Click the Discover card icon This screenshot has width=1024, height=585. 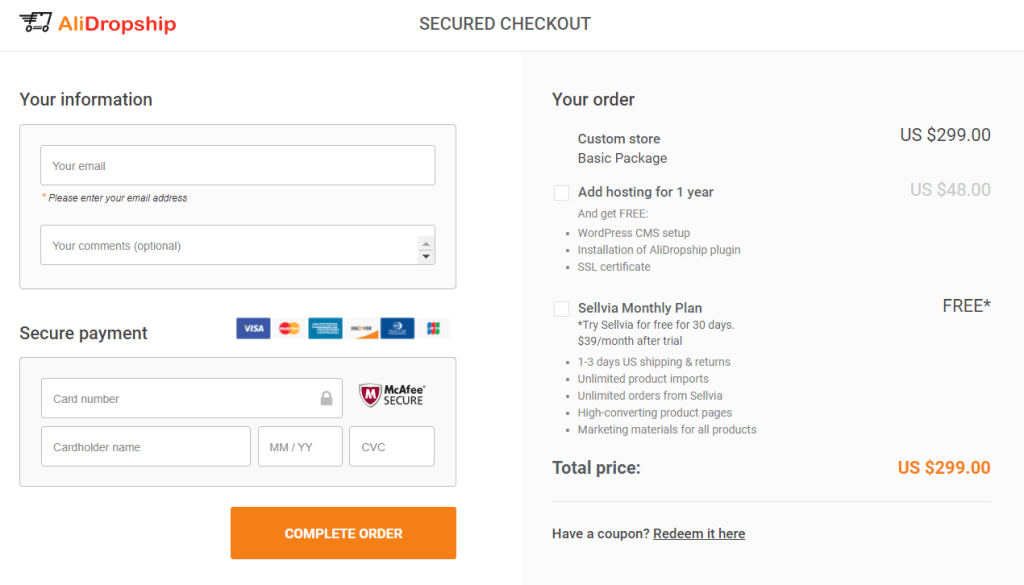click(361, 328)
